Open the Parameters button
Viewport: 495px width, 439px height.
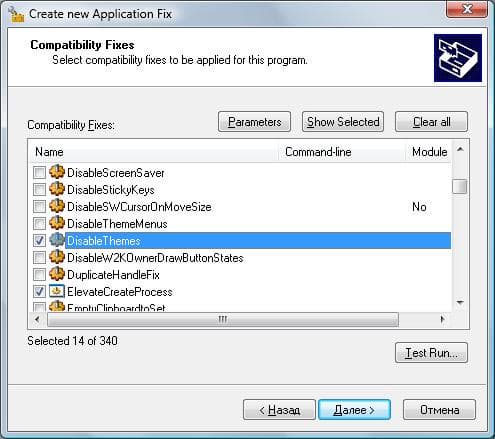254,122
